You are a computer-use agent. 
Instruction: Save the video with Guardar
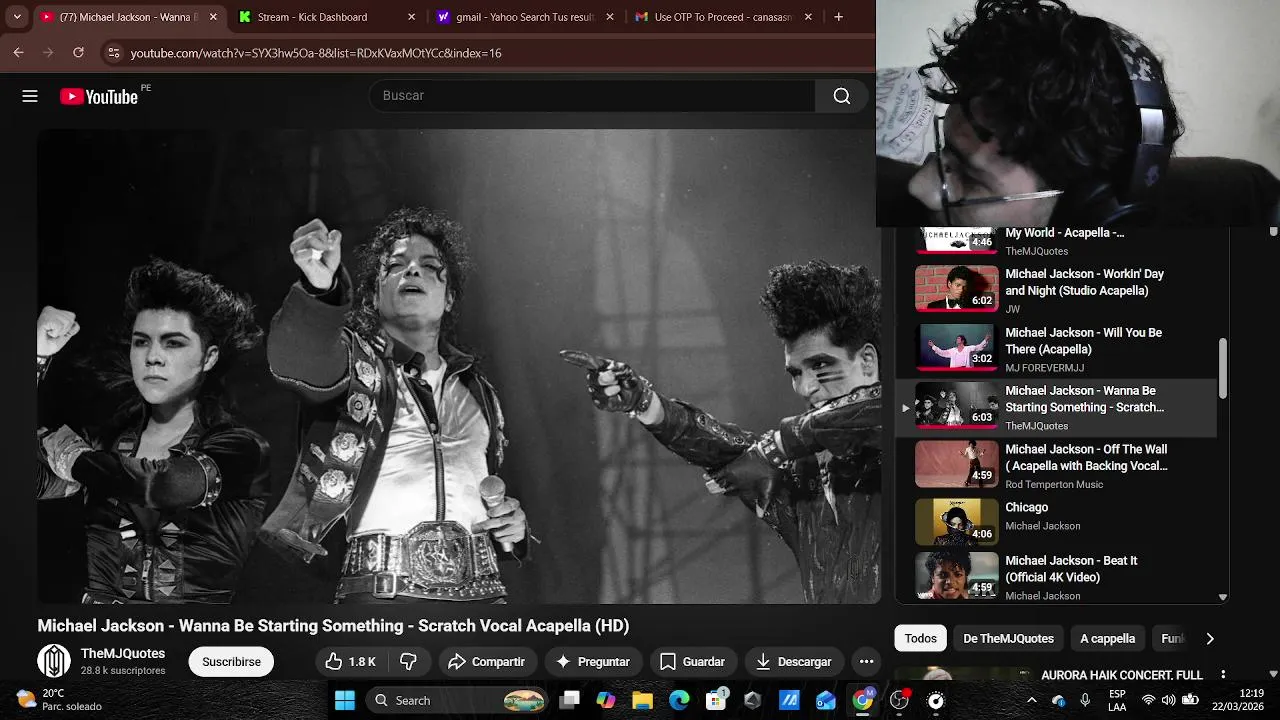[x=692, y=662]
